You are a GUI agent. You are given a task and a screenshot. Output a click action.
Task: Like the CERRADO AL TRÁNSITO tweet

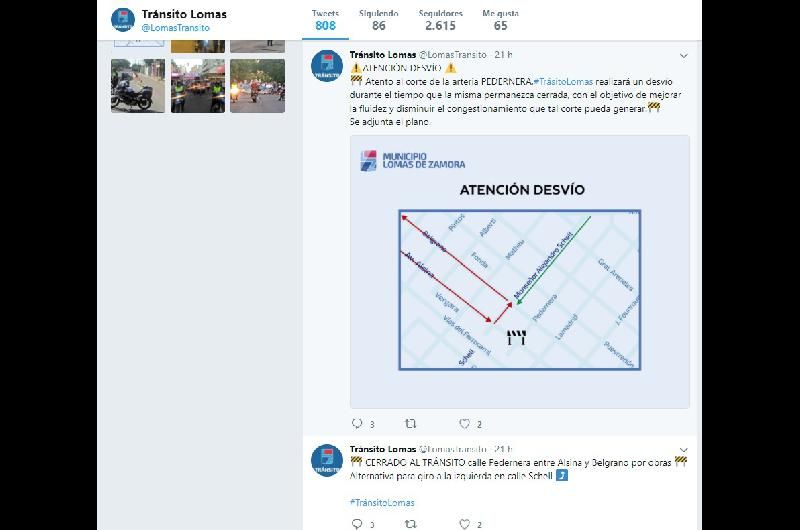click(464, 523)
